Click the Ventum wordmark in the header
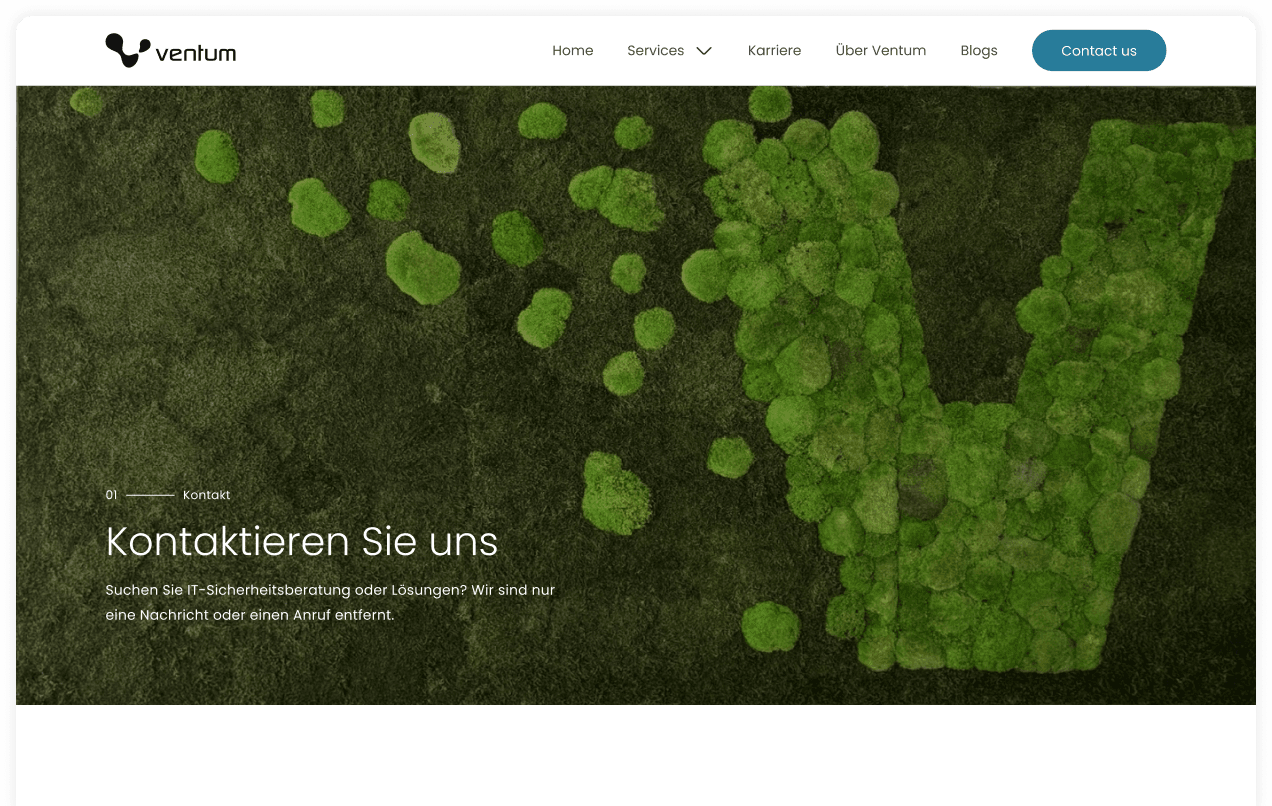The height and width of the screenshot is (806, 1272). [x=196, y=51]
